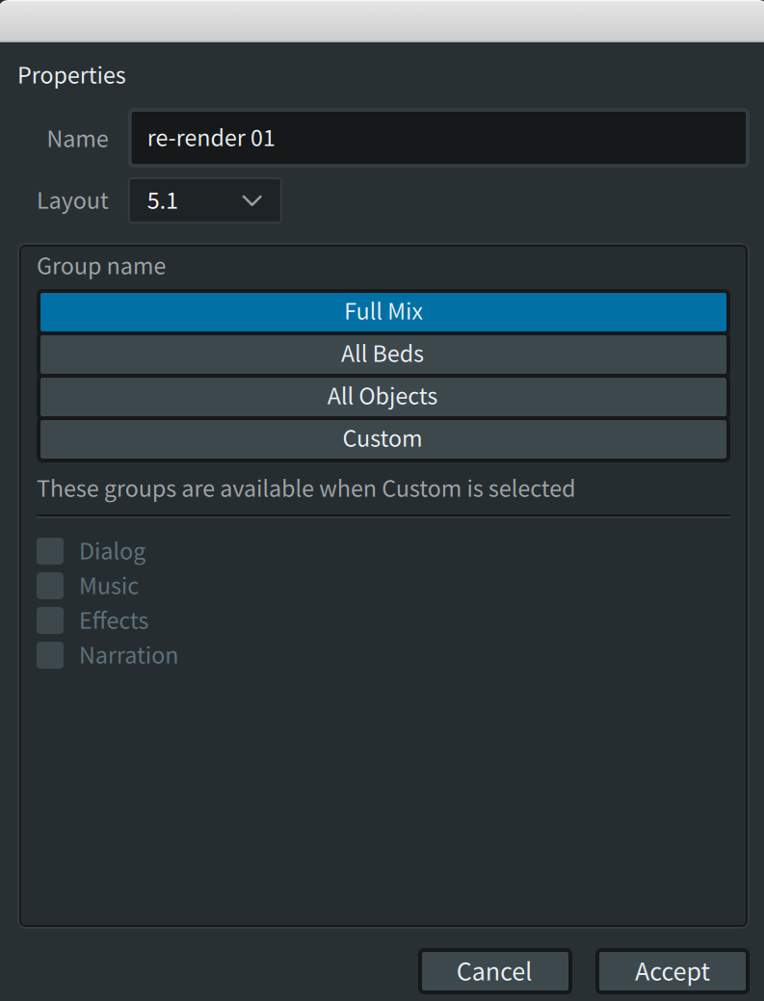
Task: Check the Music group option
Action: click(x=50, y=585)
